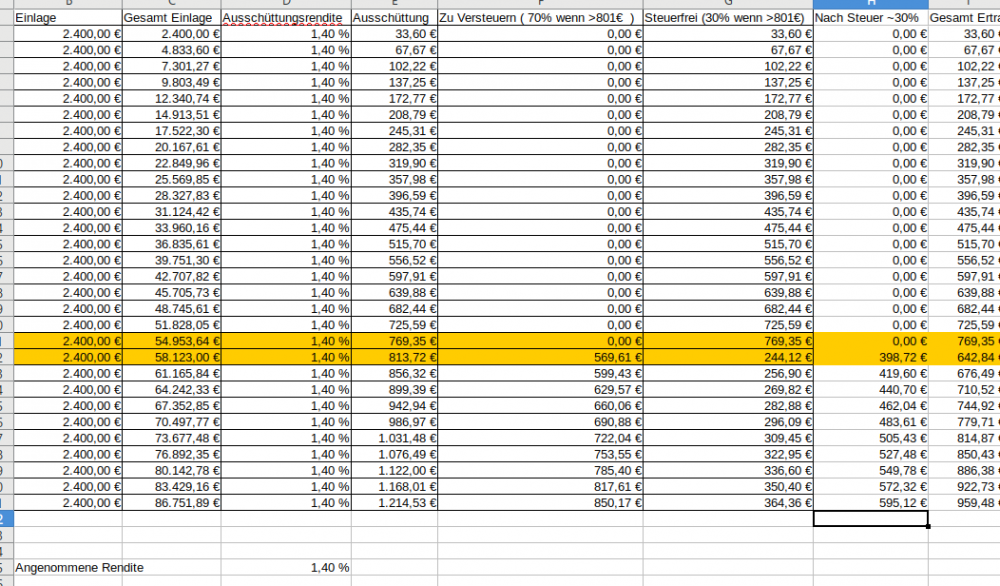Click the selected empty cell below 595,12 €

pyautogui.click(x=871, y=519)
